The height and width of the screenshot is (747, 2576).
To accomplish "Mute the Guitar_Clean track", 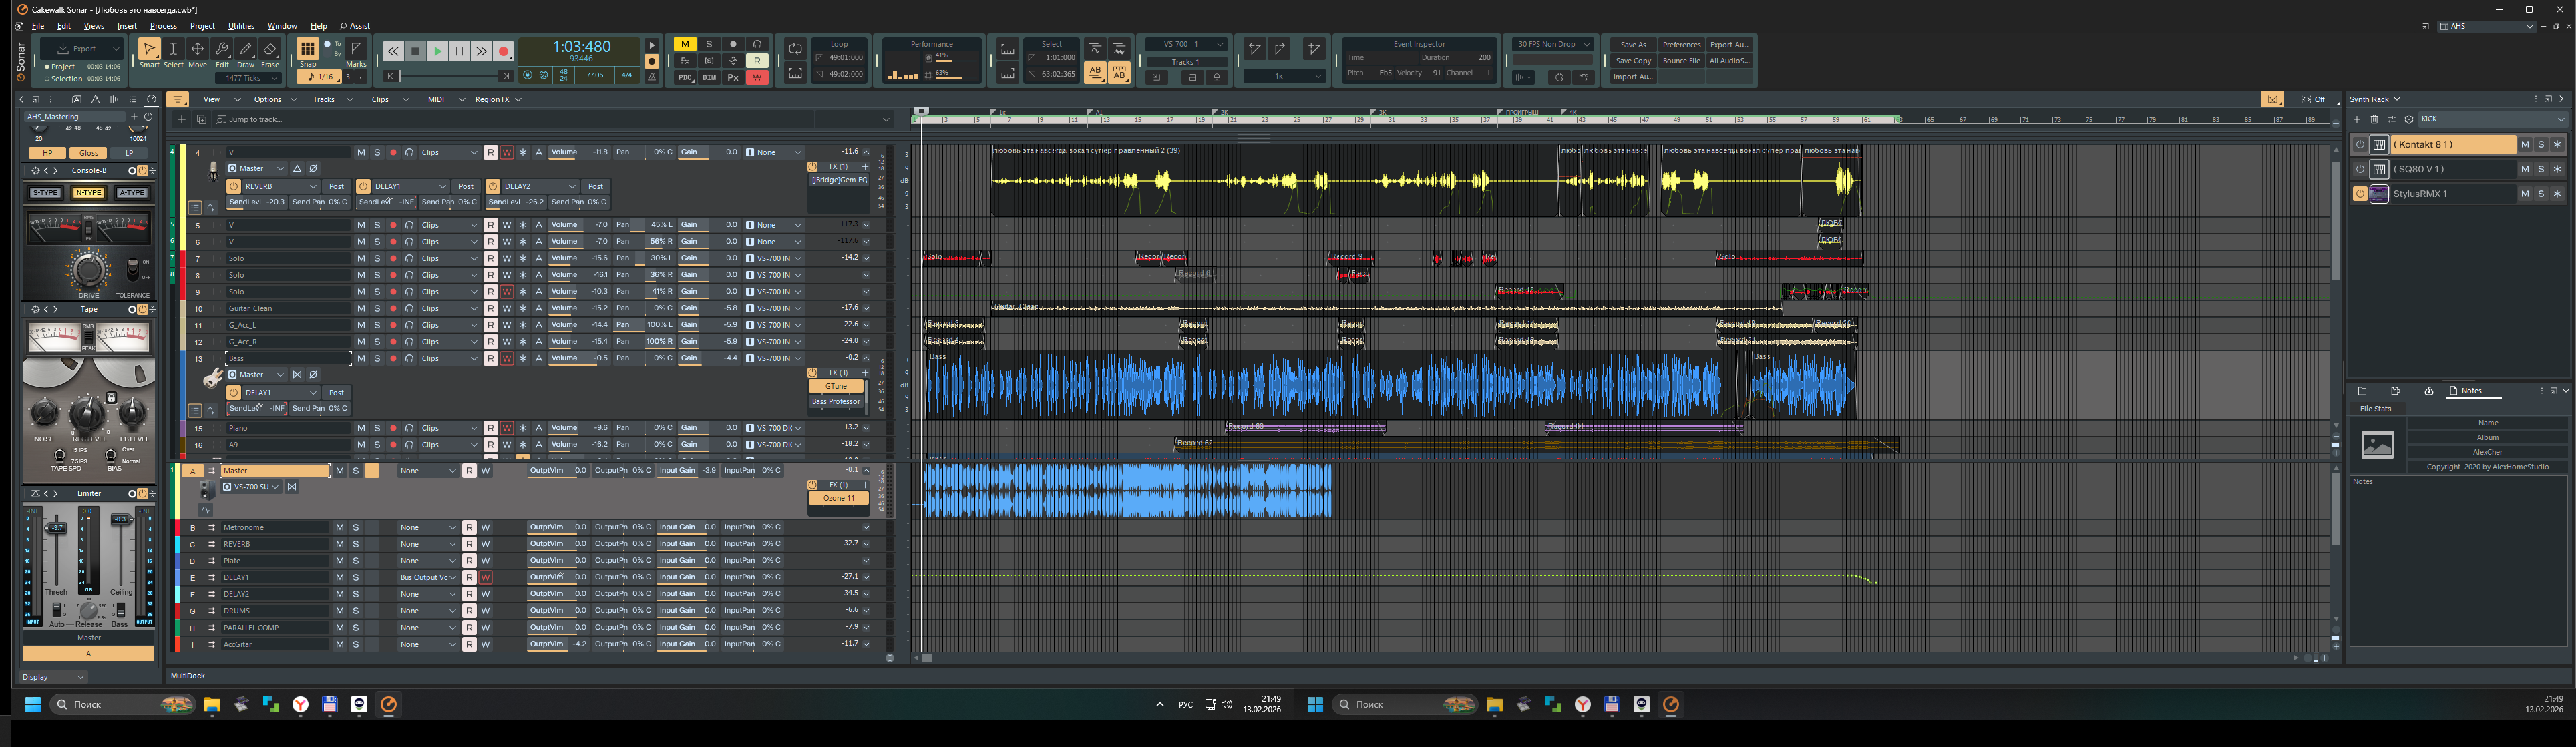I will pos(361,308).
